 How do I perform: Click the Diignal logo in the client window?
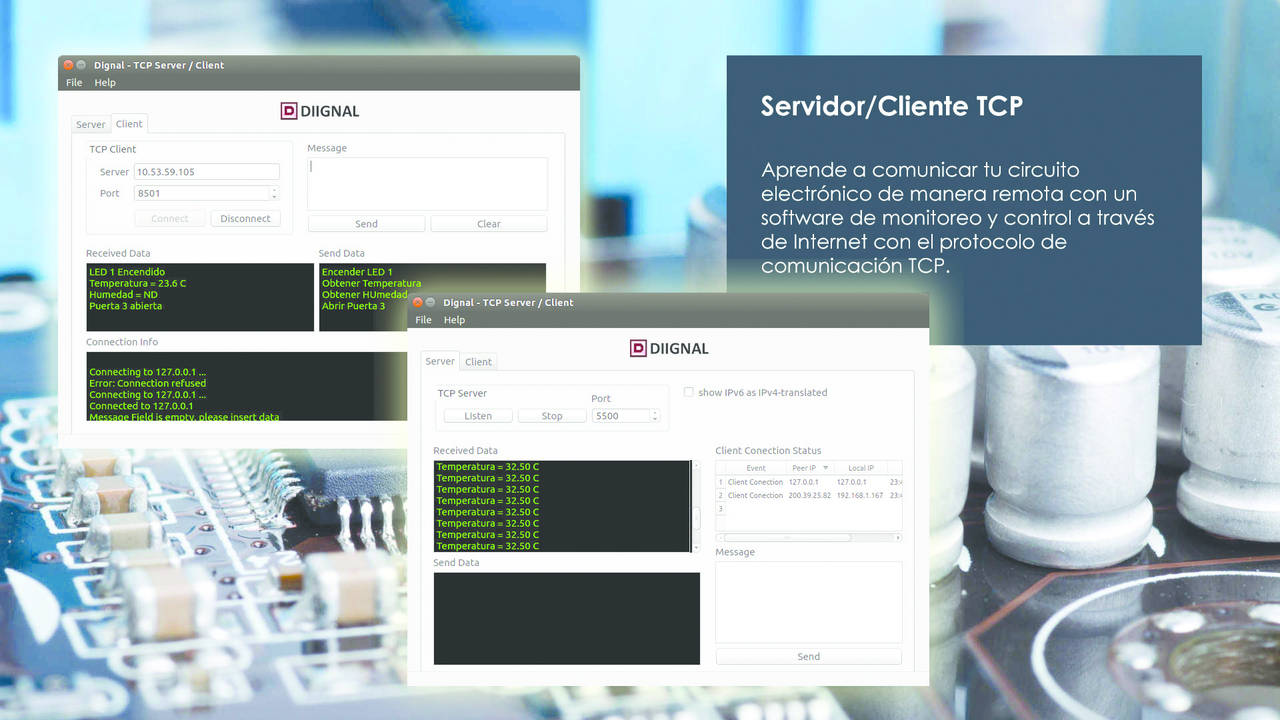[319, 111]
